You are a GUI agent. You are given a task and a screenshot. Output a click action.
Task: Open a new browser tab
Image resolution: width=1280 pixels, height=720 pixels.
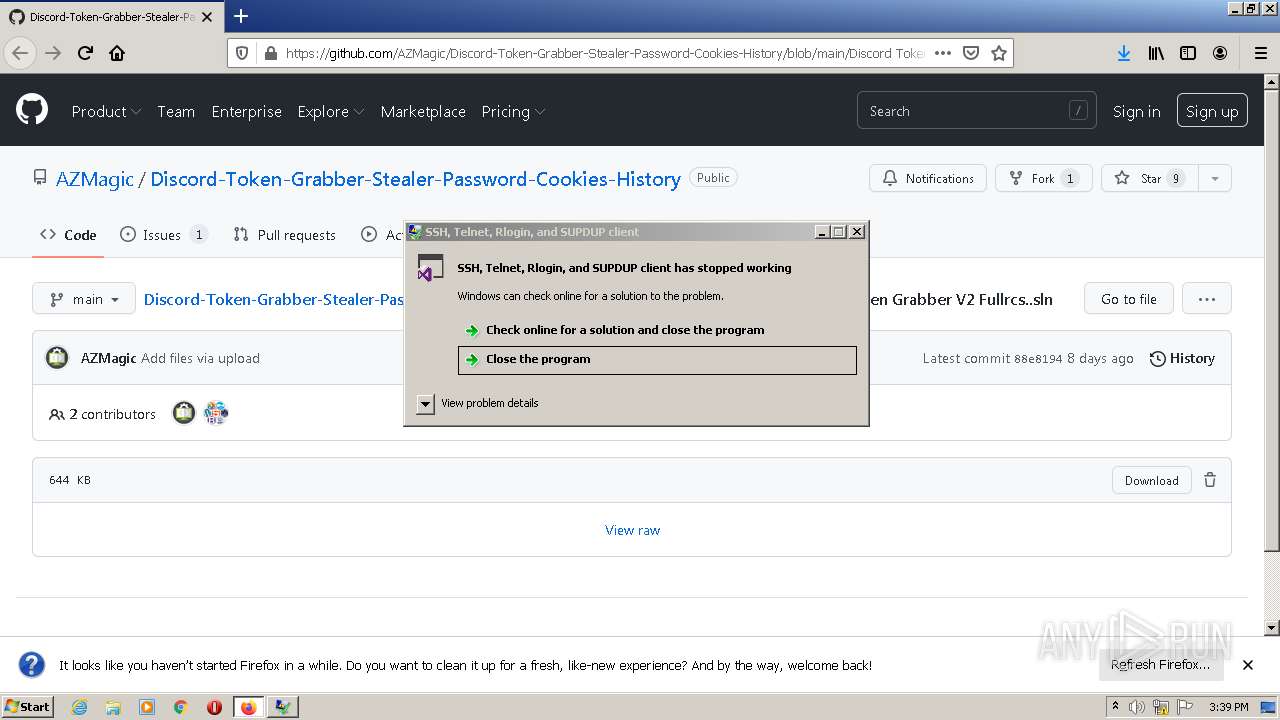(240, 16)
